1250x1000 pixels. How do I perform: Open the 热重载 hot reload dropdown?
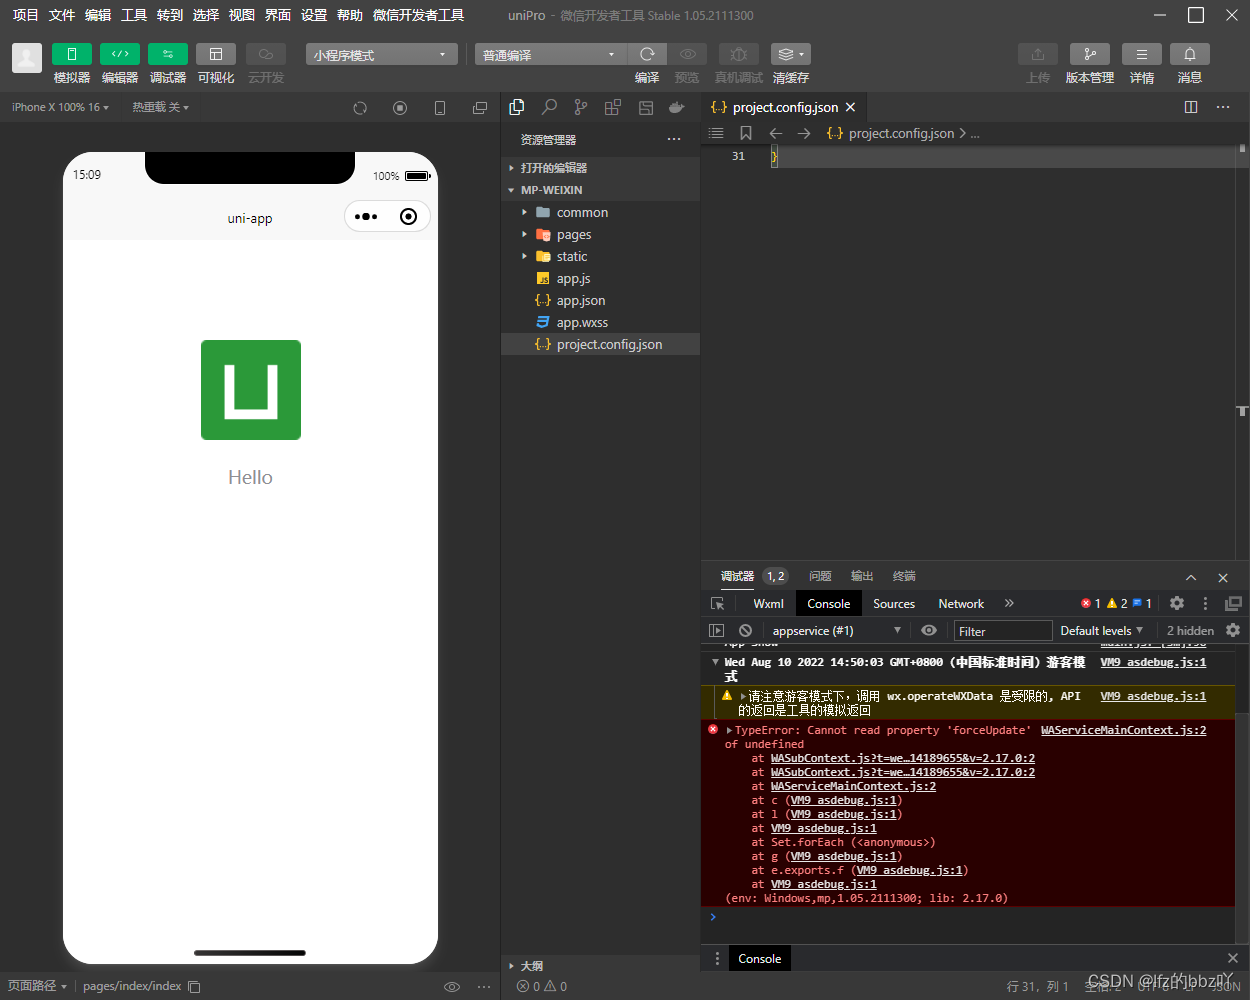pyautogui.click(x=160, y=107)
